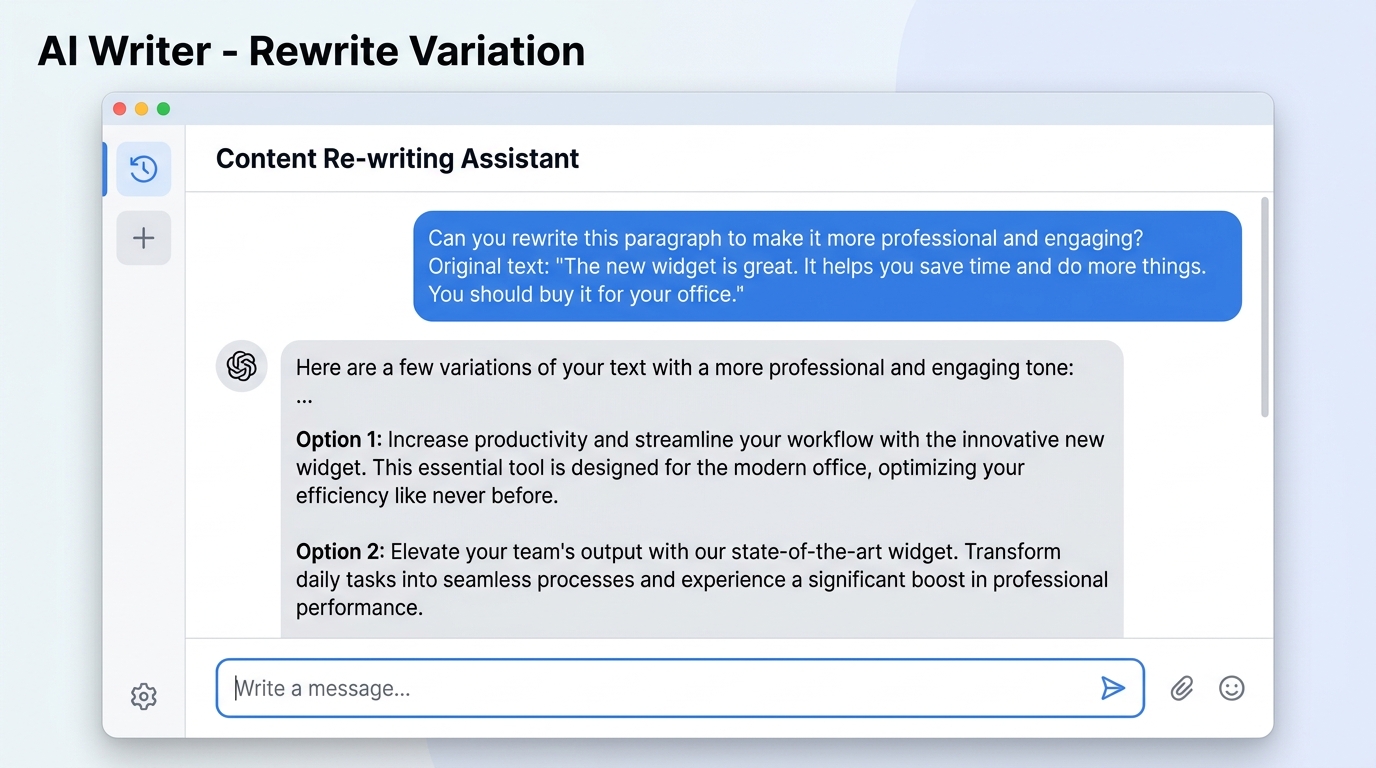Focus the 'Write a message...' input field
Screen dimensions: 1376x768
pos(660,688)
